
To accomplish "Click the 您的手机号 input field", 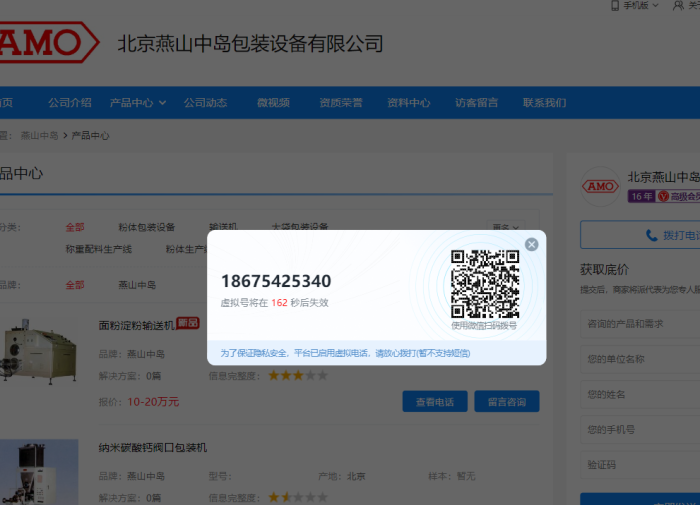I will (x=640, y=429).
